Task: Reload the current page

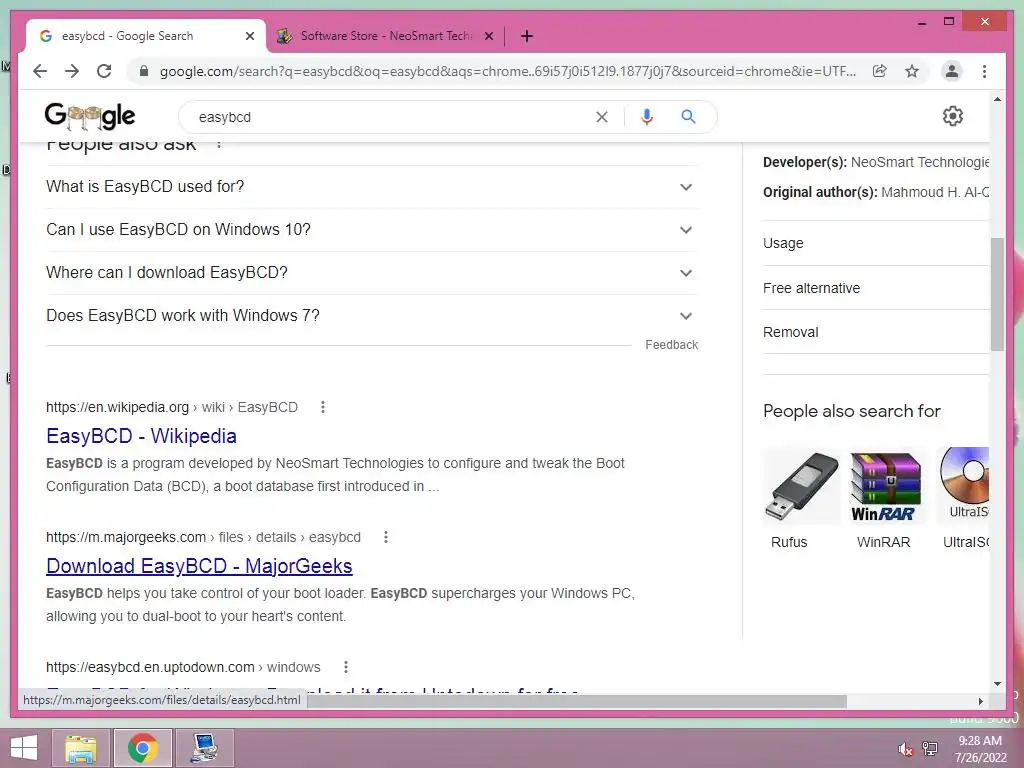Action: (104, 71)
